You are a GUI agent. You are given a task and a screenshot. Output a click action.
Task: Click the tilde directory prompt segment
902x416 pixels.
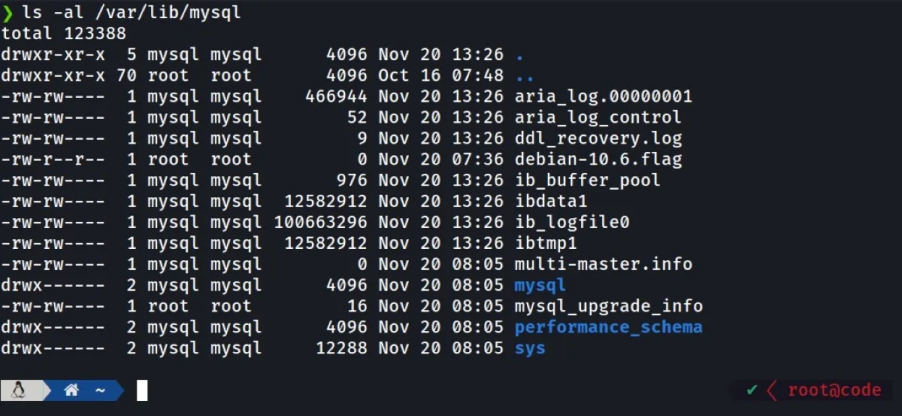[100, 390]
